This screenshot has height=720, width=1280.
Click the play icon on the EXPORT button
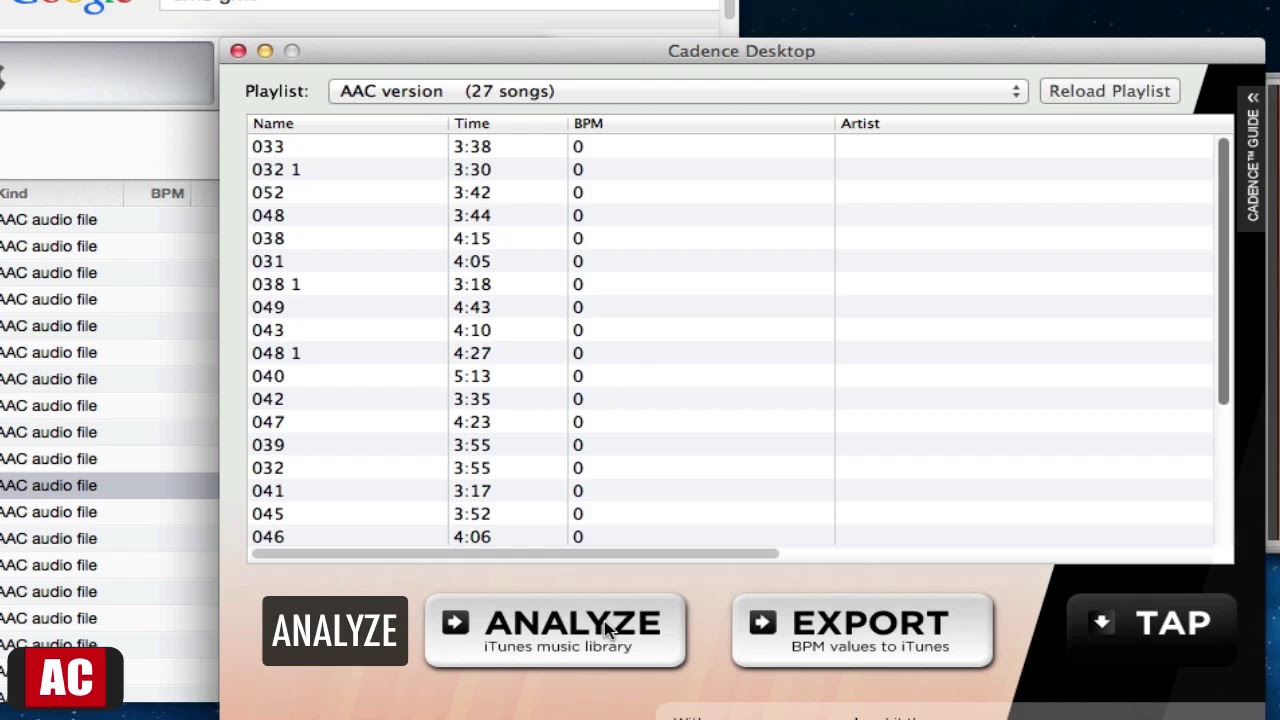762,623
